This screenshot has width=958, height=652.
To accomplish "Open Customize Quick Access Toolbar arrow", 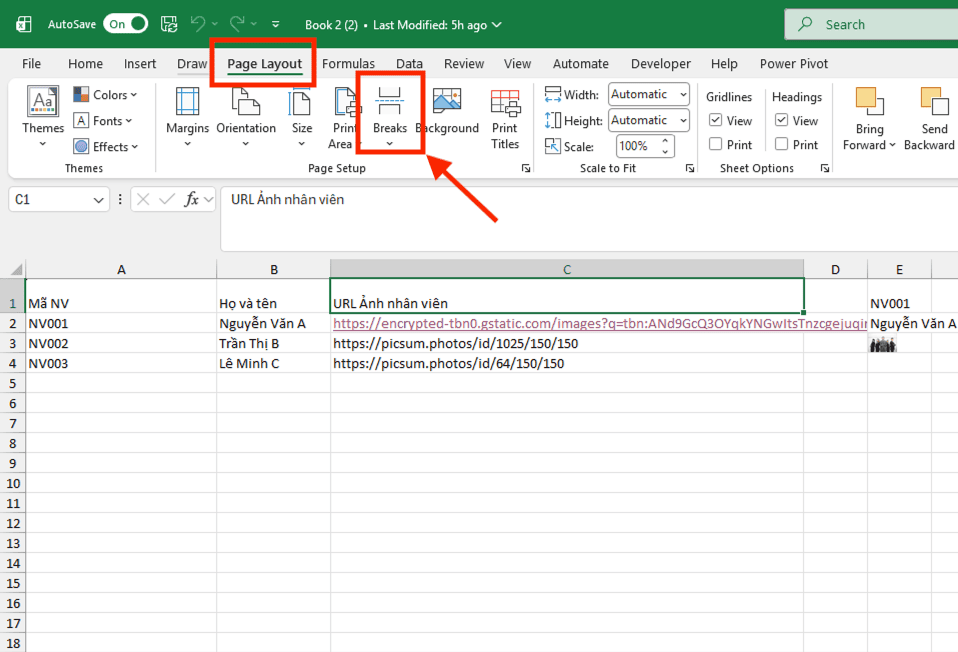I will click(276, 24).
